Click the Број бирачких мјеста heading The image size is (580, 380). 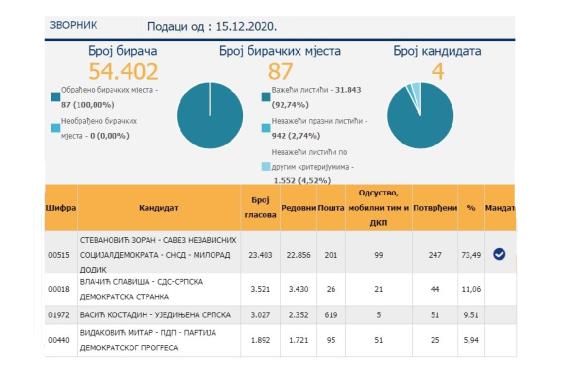(280, 51)
